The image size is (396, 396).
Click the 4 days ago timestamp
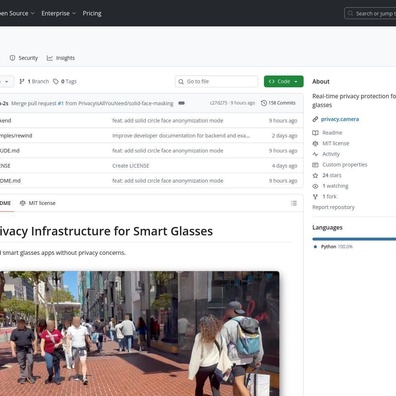[x=284, y=166]
